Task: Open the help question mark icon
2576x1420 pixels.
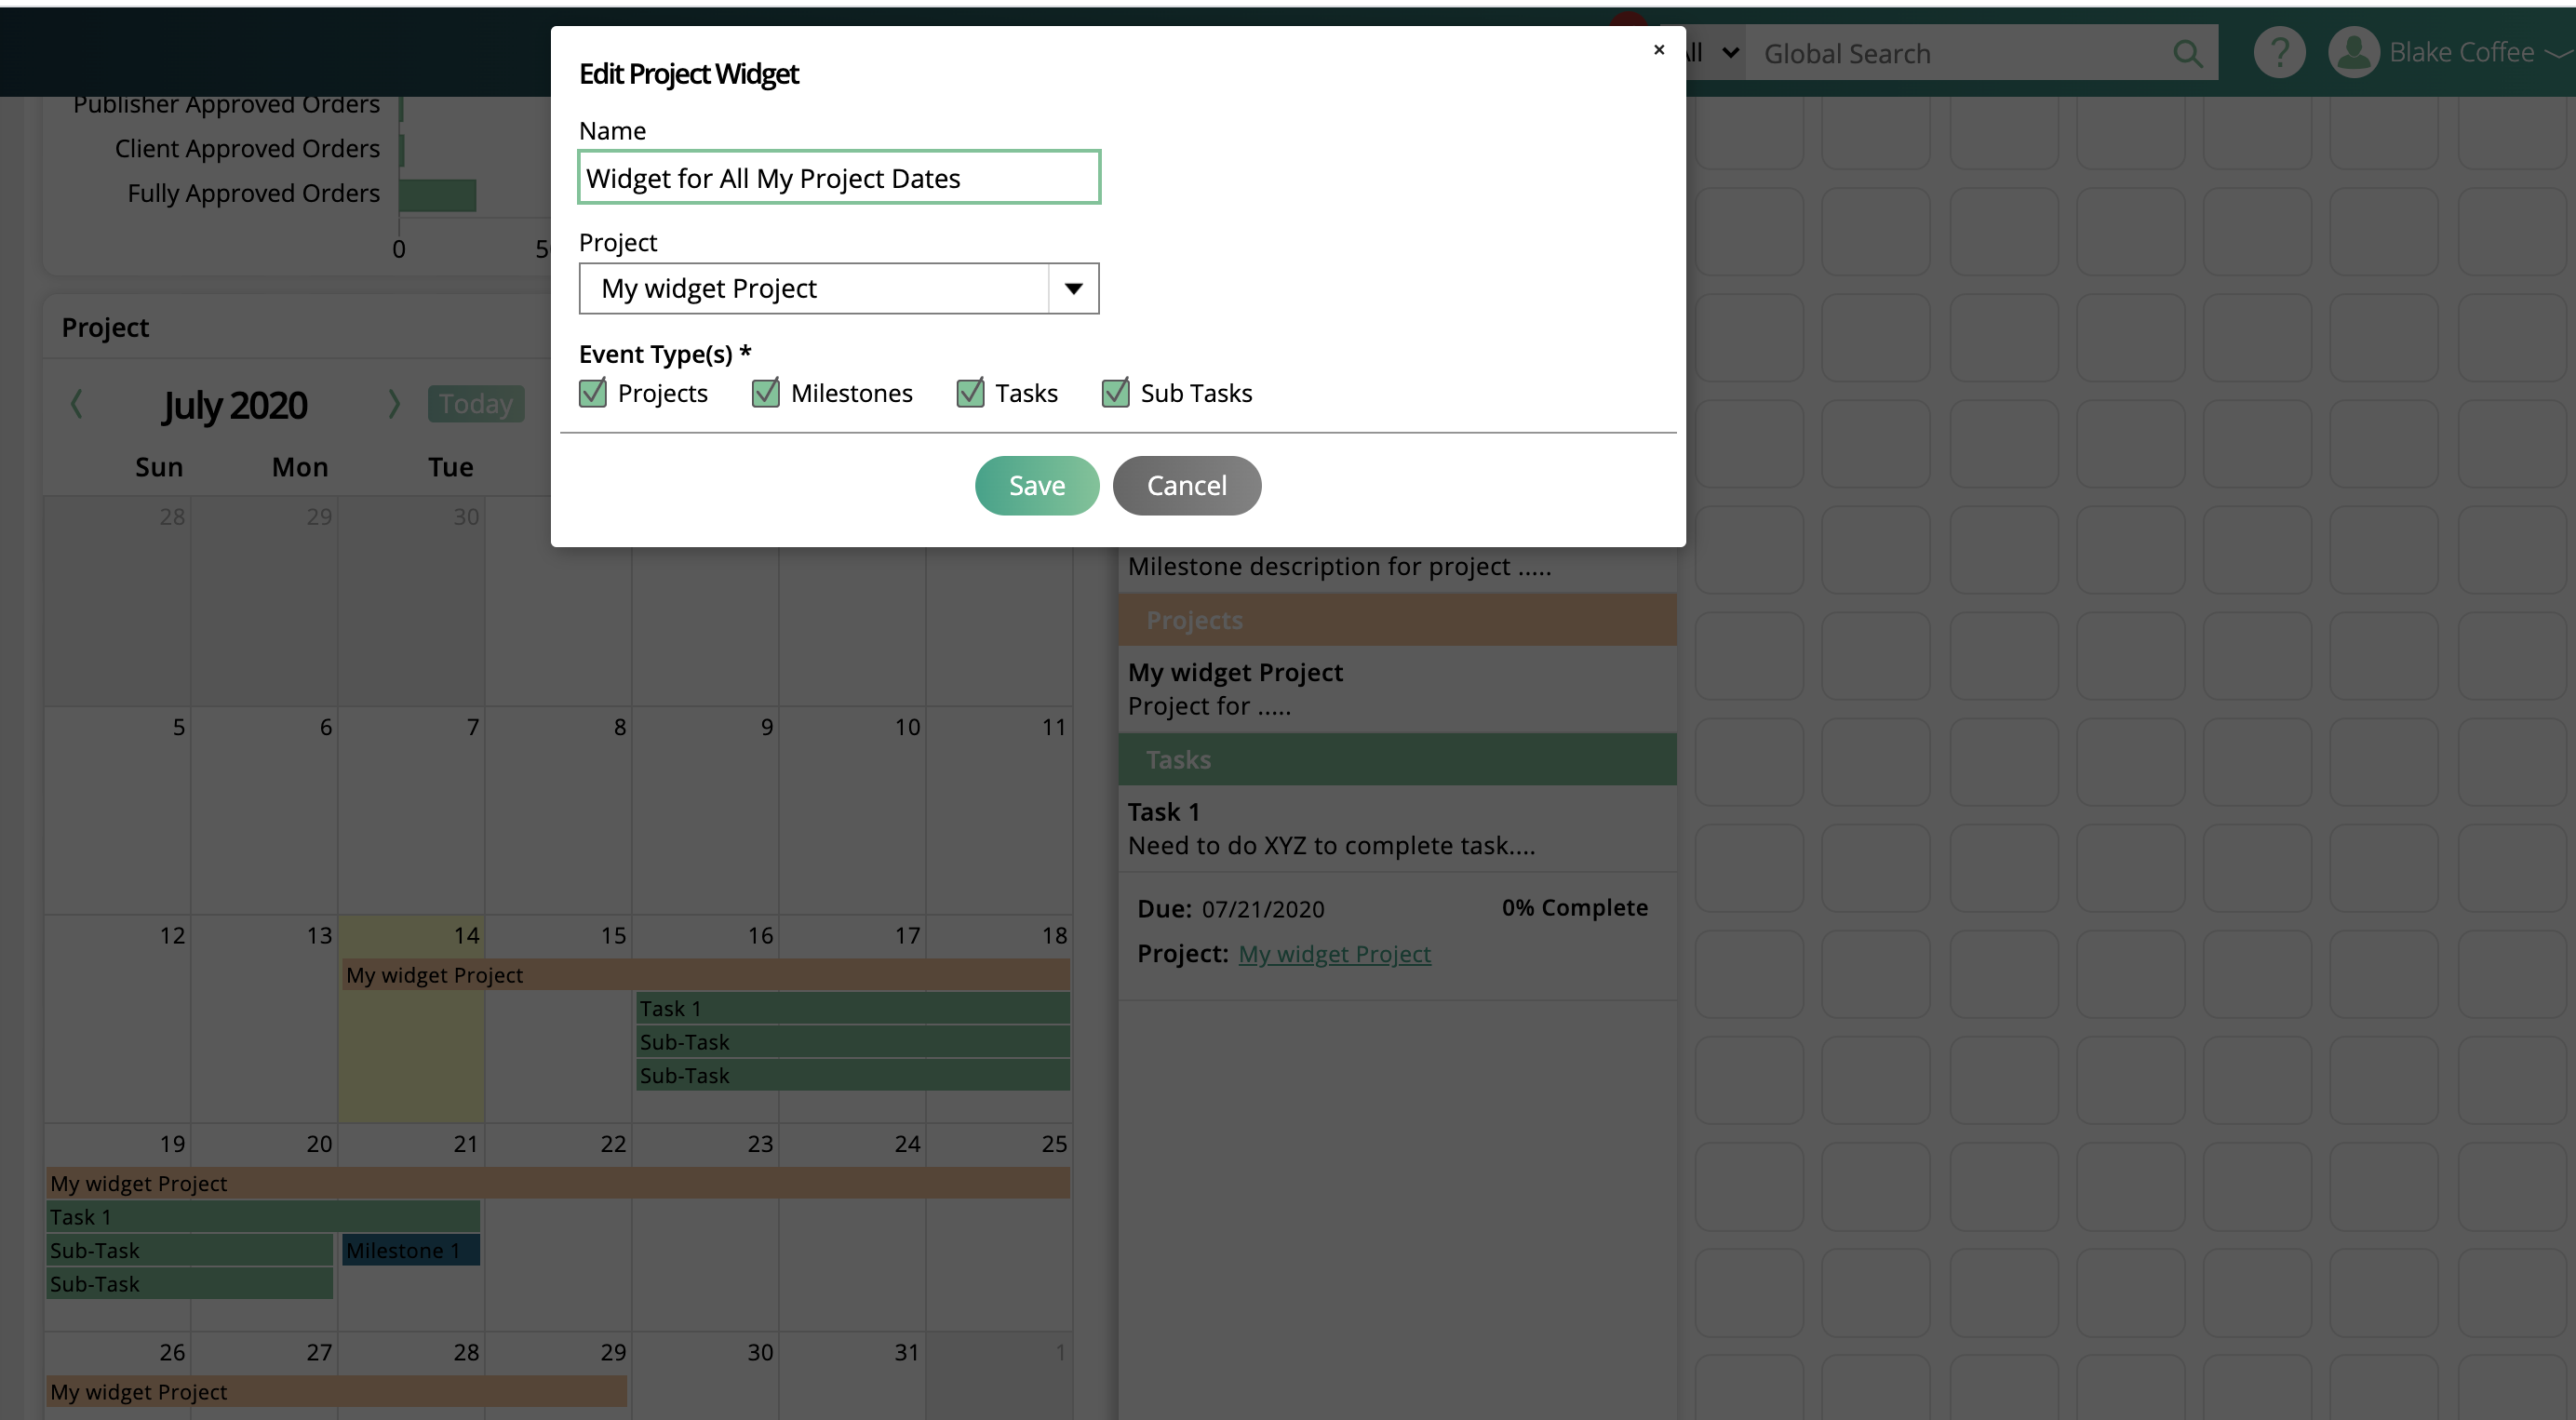Action: click(x=2279, y=52)
